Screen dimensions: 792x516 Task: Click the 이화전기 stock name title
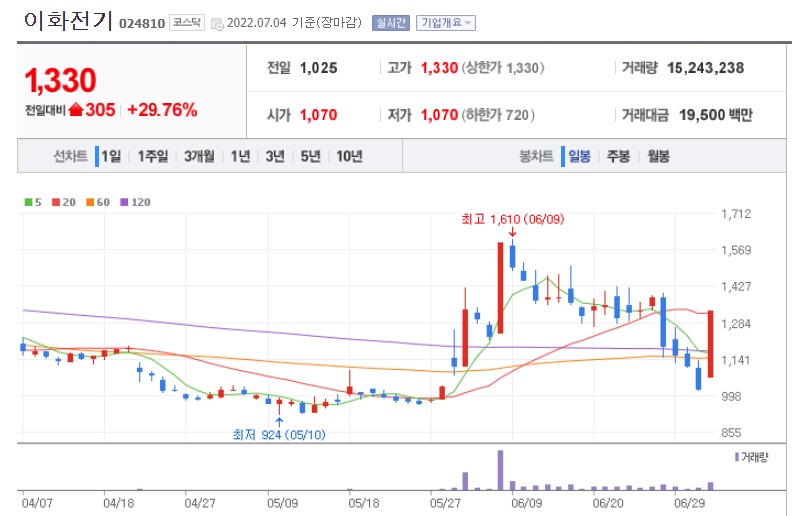[68, 21]
